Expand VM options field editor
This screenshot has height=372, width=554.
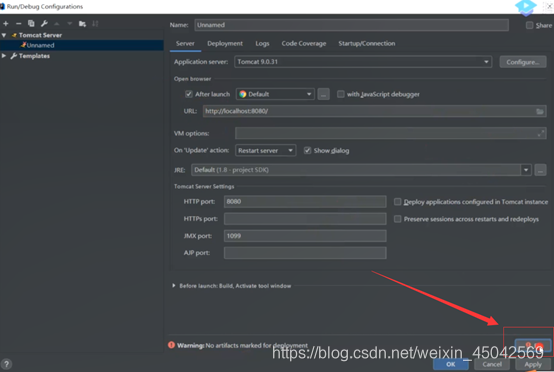click(x=541, y=134)
